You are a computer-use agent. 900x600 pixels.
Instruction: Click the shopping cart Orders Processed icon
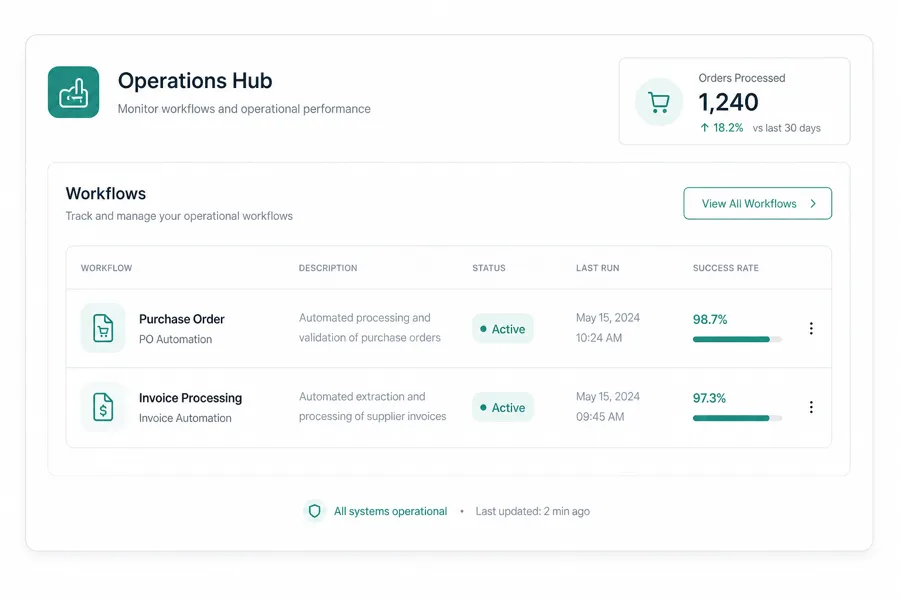click(x=659, y=102)
